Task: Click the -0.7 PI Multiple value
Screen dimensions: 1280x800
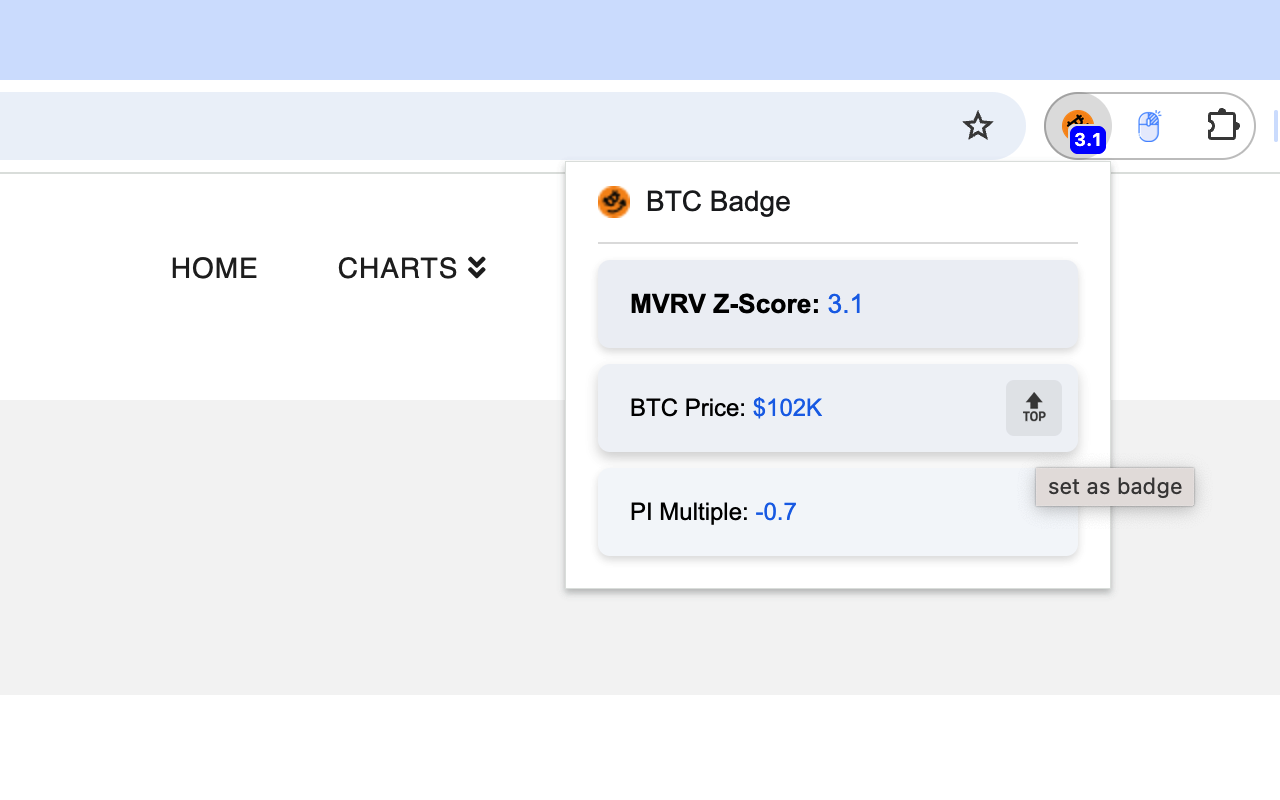Action: (777, 511)
